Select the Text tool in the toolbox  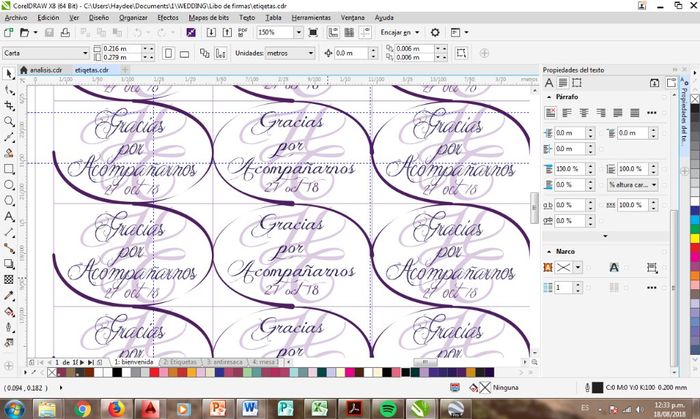pos(9,216)
